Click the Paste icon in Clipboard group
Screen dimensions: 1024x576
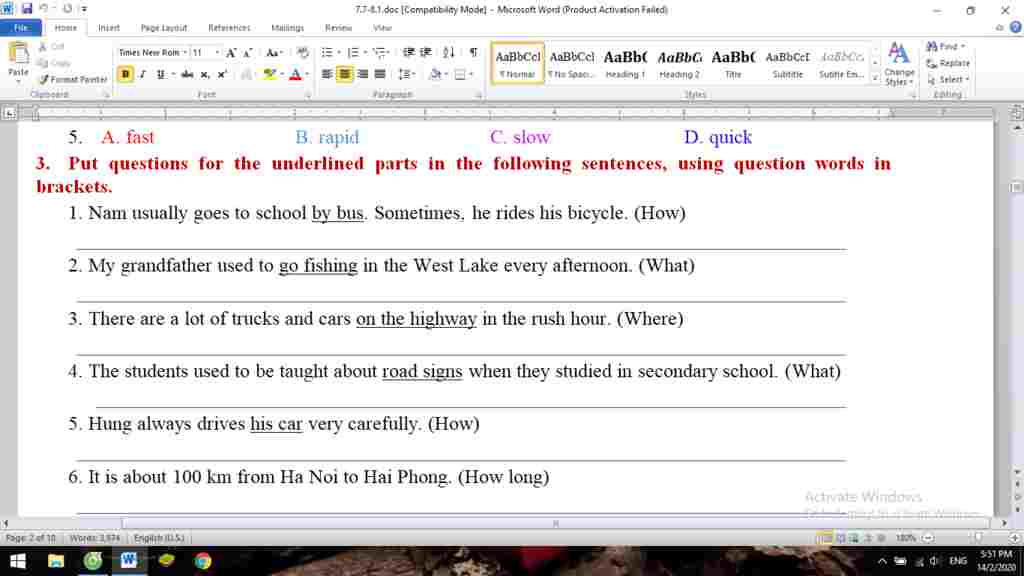[18, 58]
